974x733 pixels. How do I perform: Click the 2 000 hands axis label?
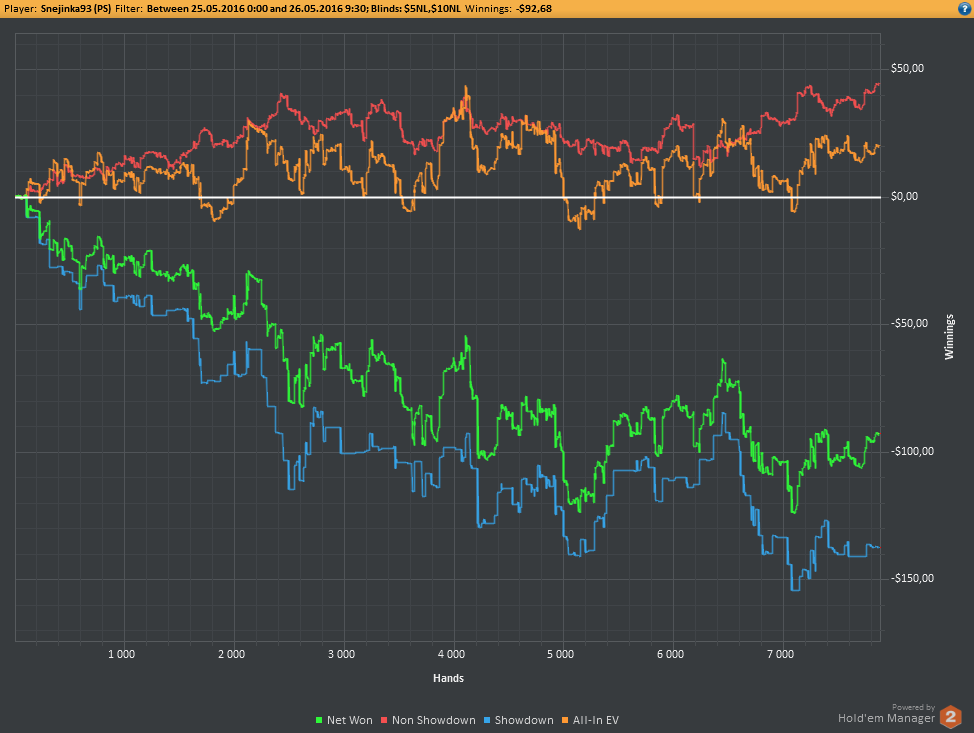click(x=231, y=654)
